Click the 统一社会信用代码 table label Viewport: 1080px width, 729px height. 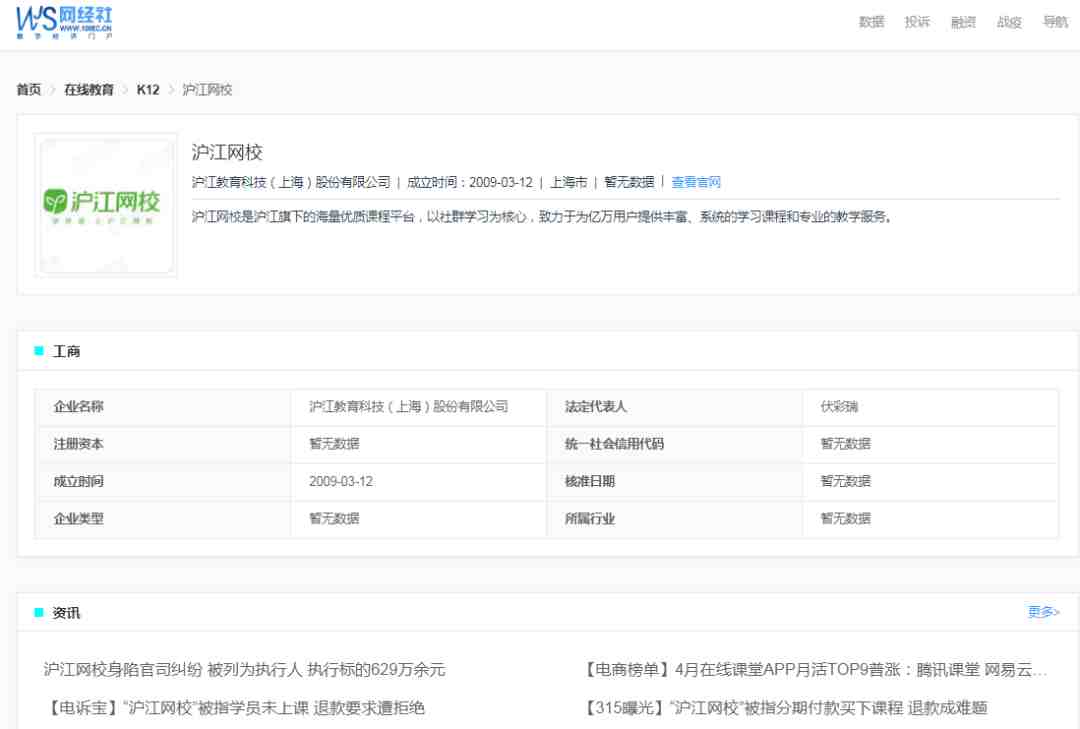(x=614, y=444)
